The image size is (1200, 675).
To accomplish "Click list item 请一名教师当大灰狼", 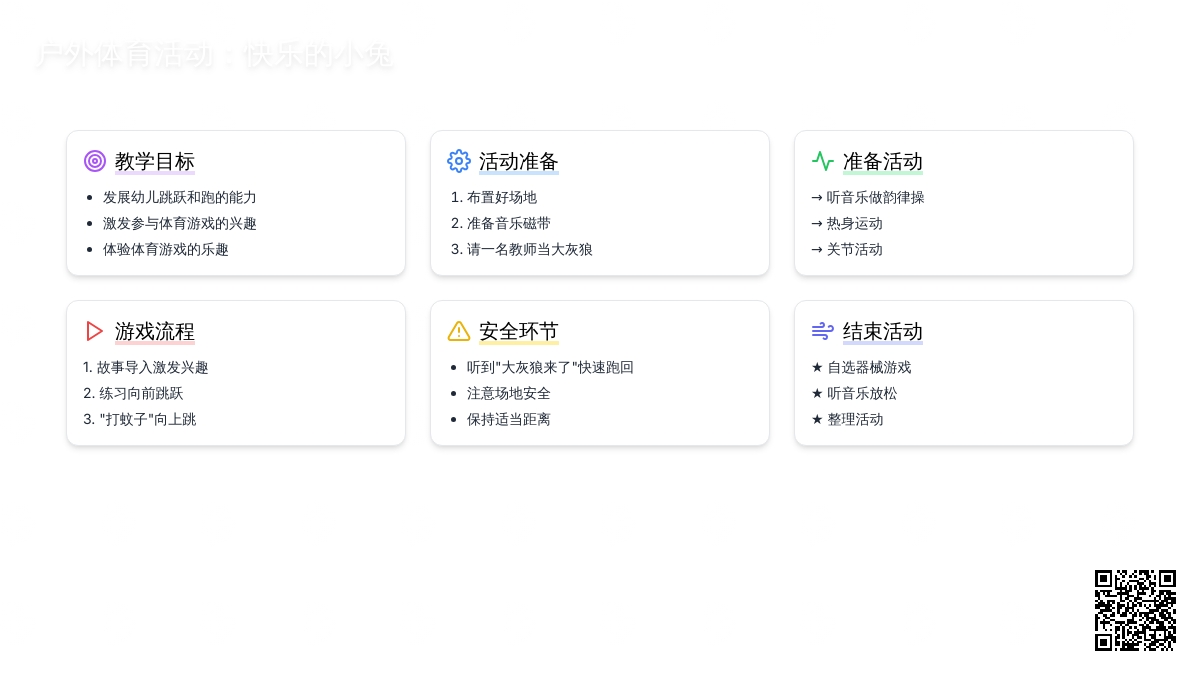I will (x=530, y=250).
